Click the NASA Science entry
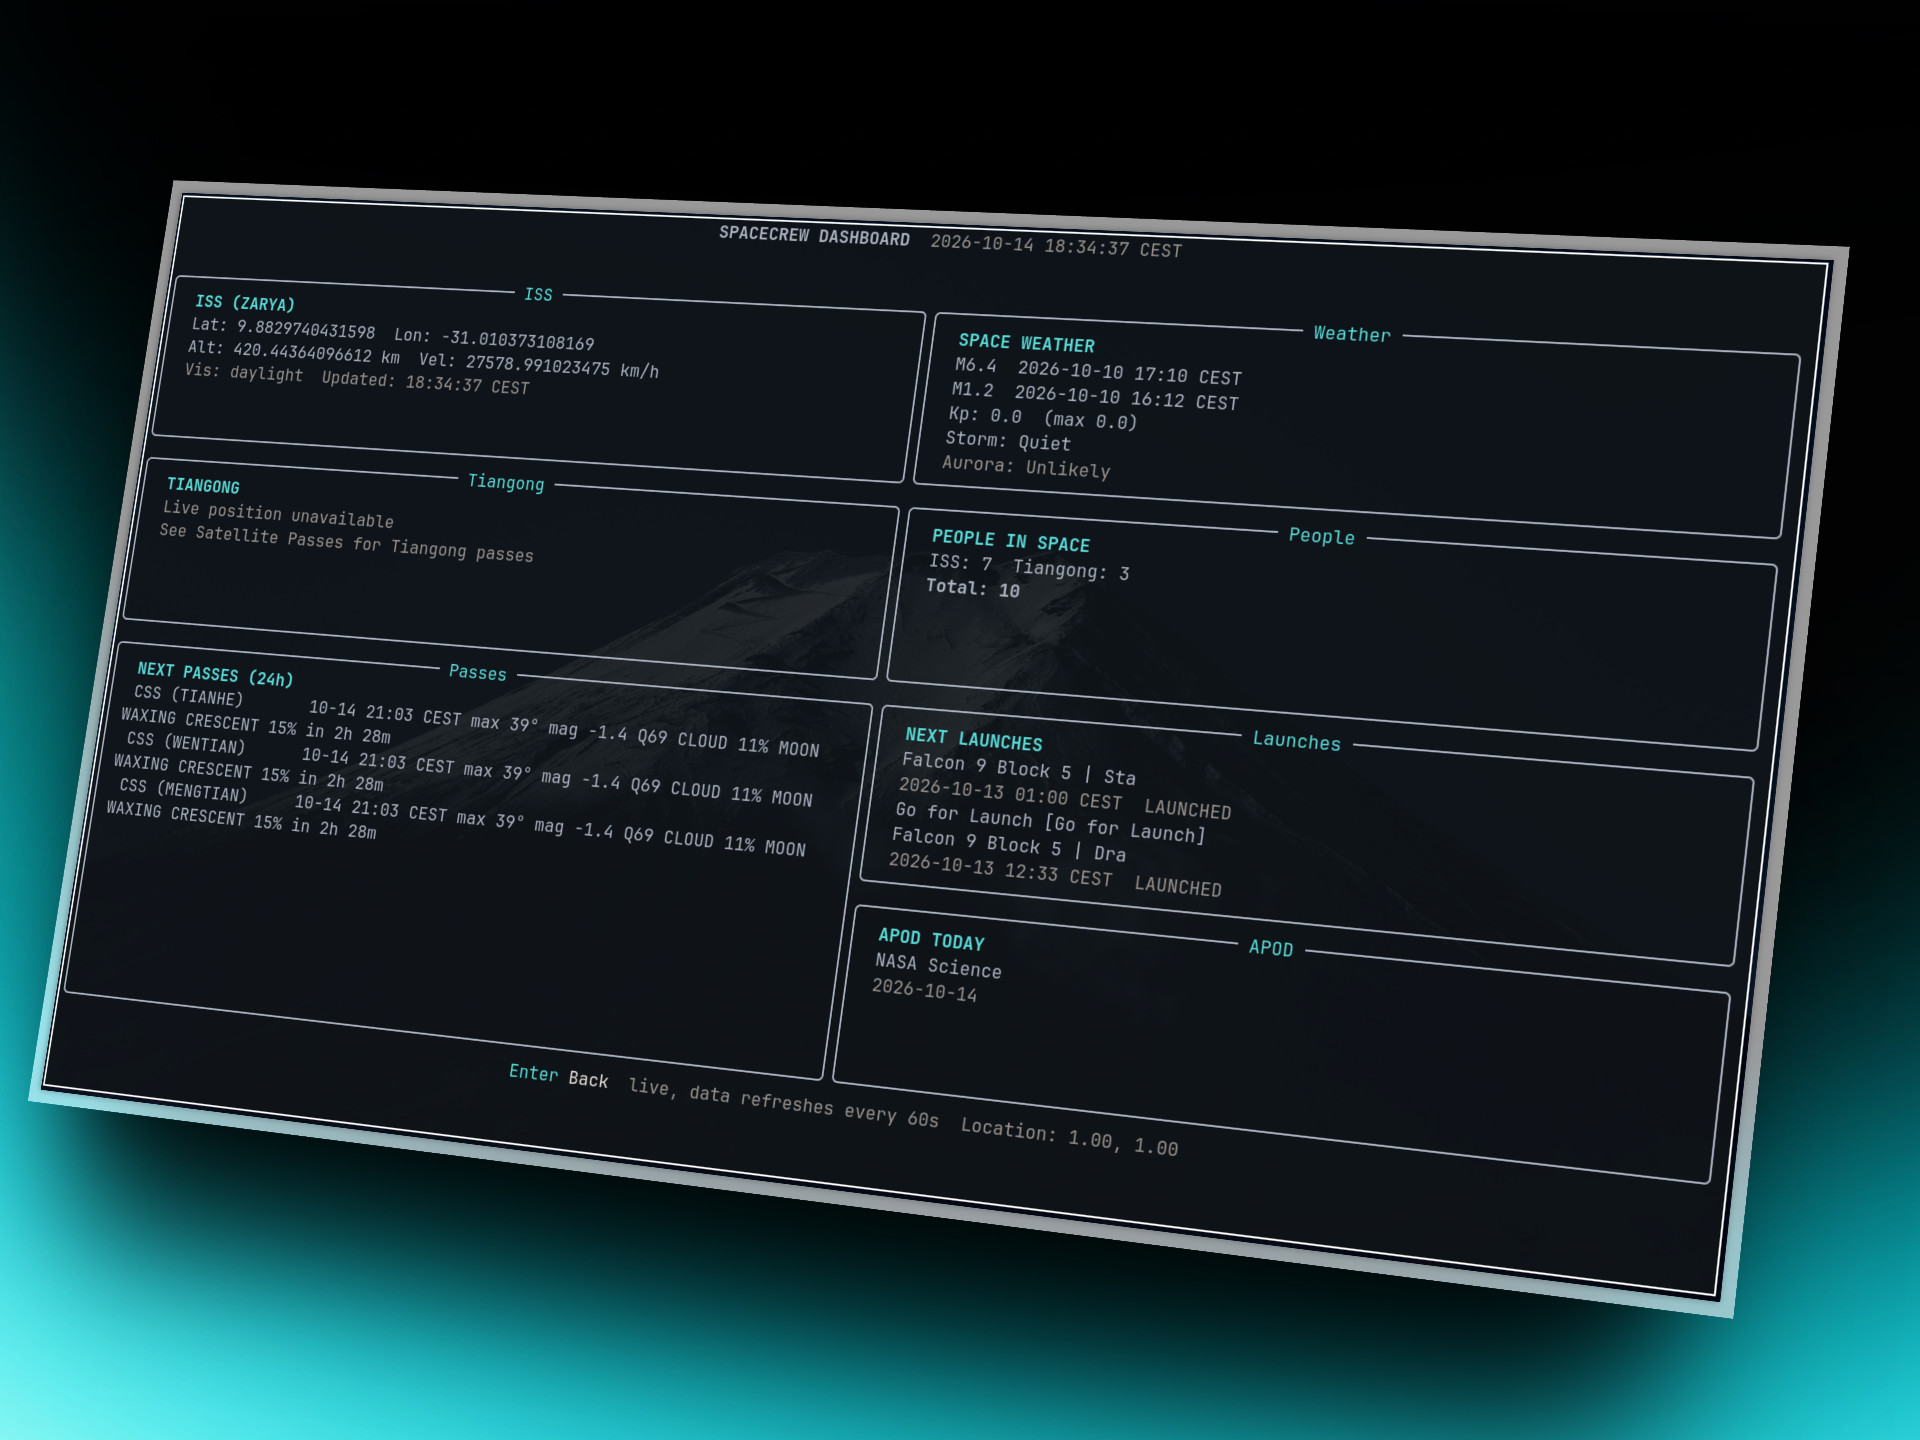1920x1440 pixels. (x=938, y=965)
